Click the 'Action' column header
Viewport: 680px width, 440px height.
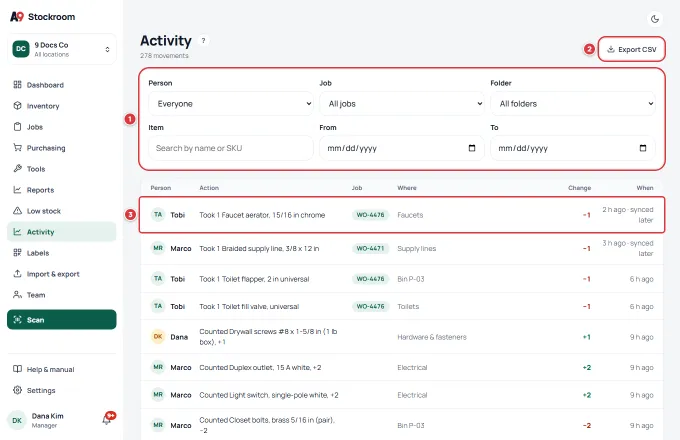[209, 188]
